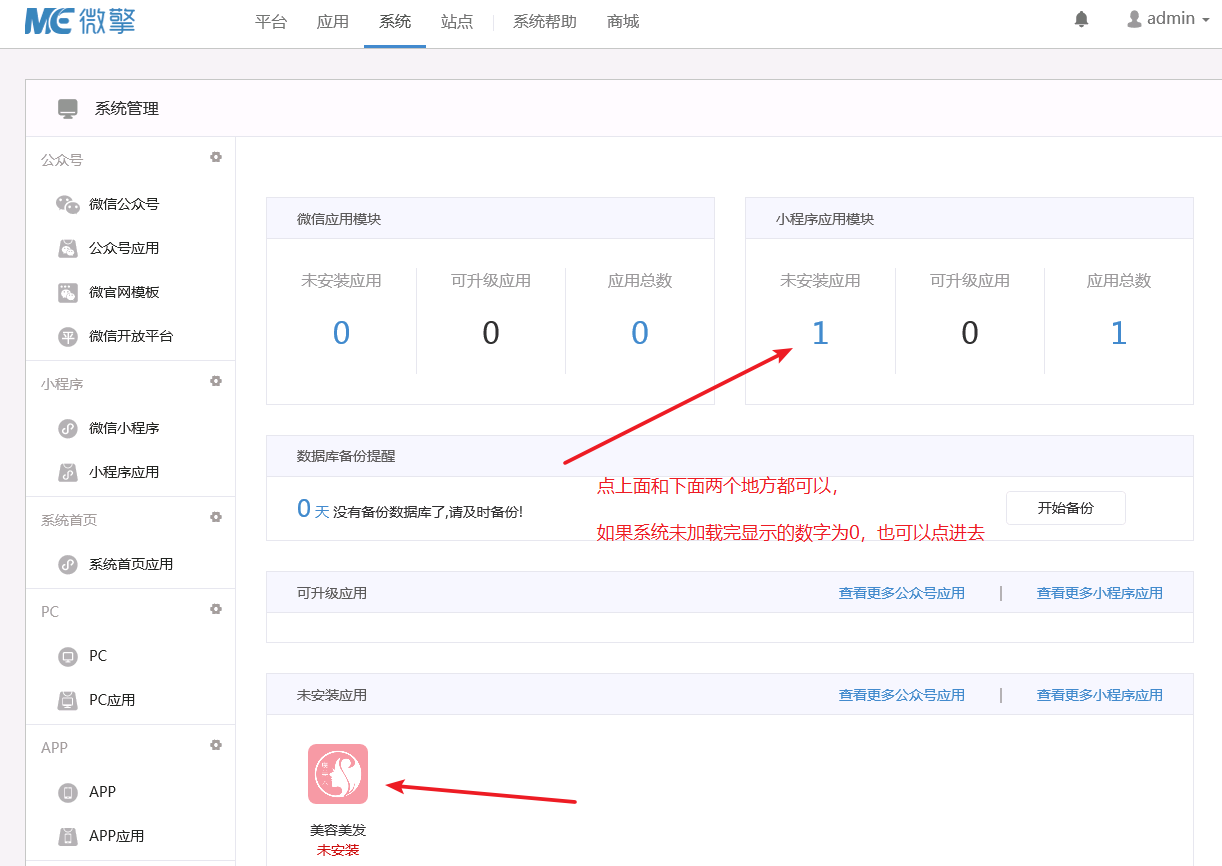This screenshot has height=866, width=1222.
Task: Open 商城 in top menu
Action: (623, 21)
